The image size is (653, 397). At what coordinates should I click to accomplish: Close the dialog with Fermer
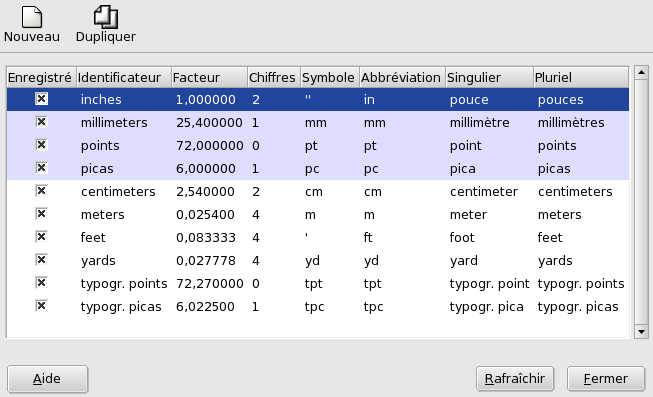pos(606,379)
